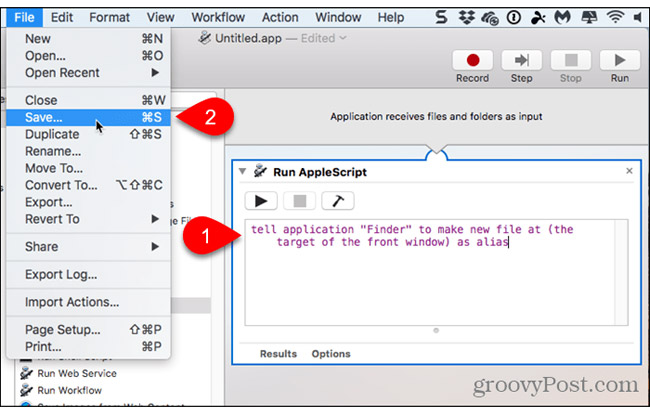Screen dimensions: 650x415
Task: Click the Wi-Fi status icon
Action: pyautogui.click(x=614, y=17)
